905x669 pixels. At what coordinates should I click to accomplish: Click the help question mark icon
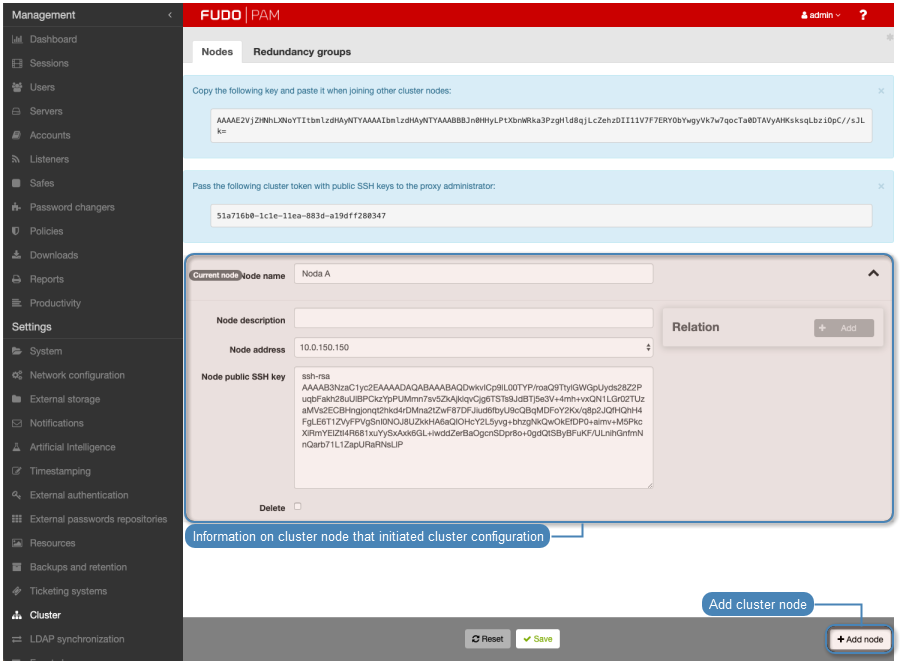(x=864, y=15)
